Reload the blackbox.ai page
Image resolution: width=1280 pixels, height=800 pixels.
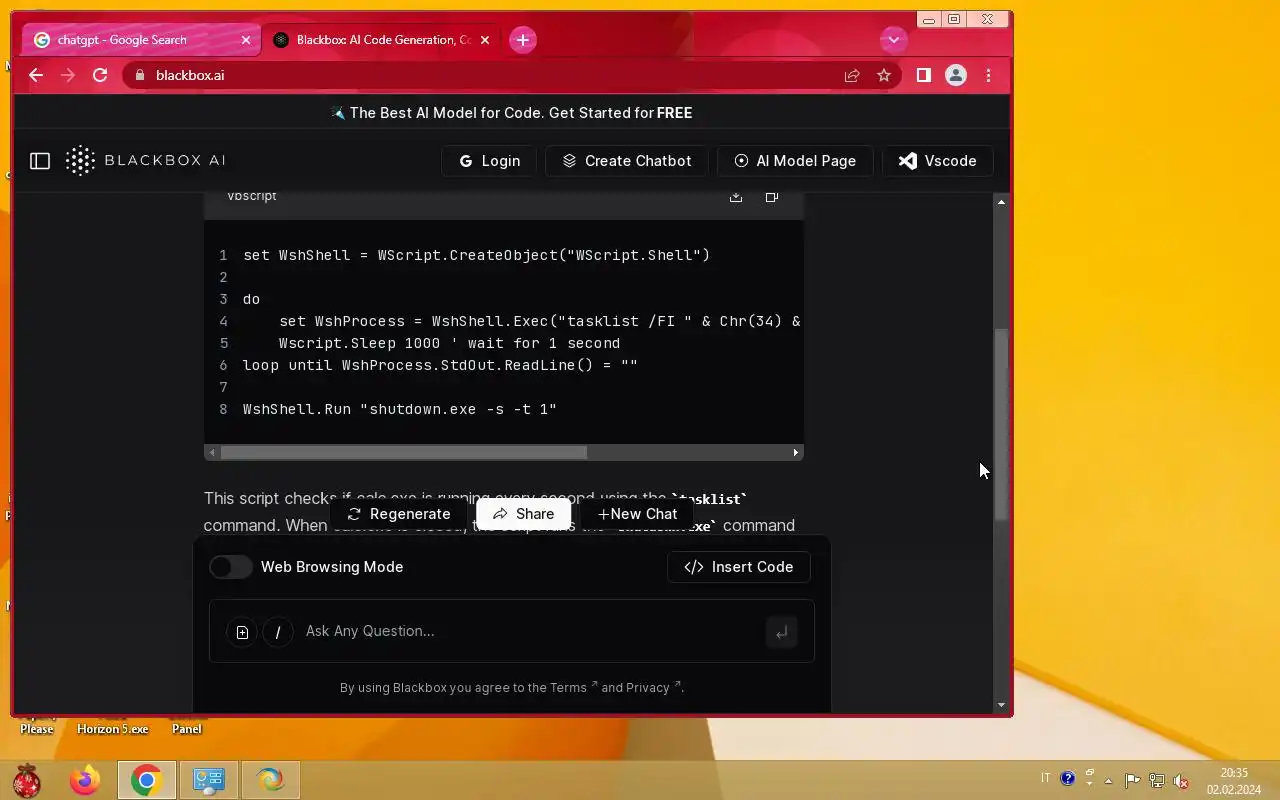100,75
